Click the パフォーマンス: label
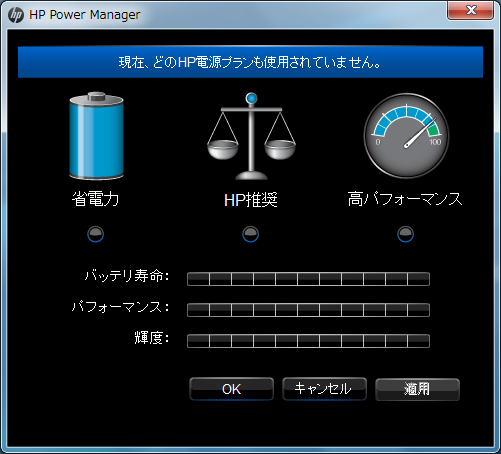This screenshot has height=454, width=501. pyautogui.click(x=121, y=307)
